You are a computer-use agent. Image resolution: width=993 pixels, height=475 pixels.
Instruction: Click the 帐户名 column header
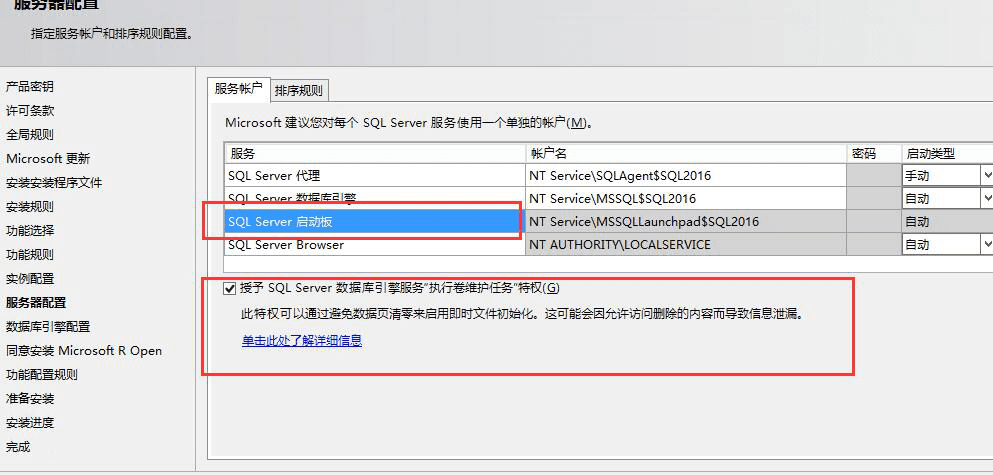tap(686, 153)
